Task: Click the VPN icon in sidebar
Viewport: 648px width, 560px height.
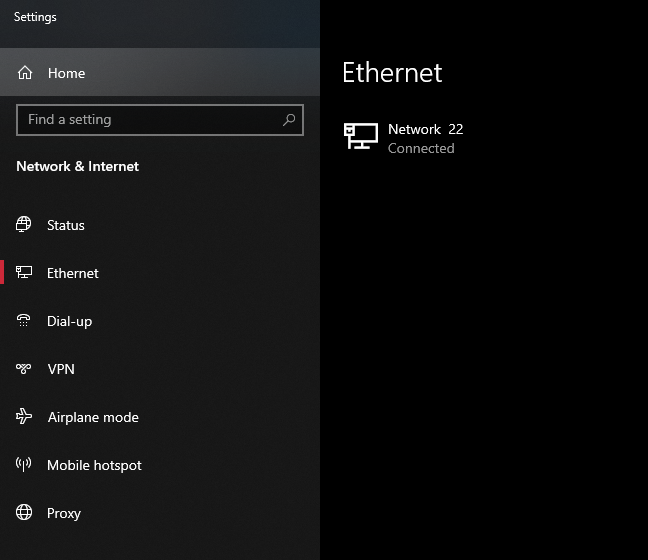Action: coord(24,369)
